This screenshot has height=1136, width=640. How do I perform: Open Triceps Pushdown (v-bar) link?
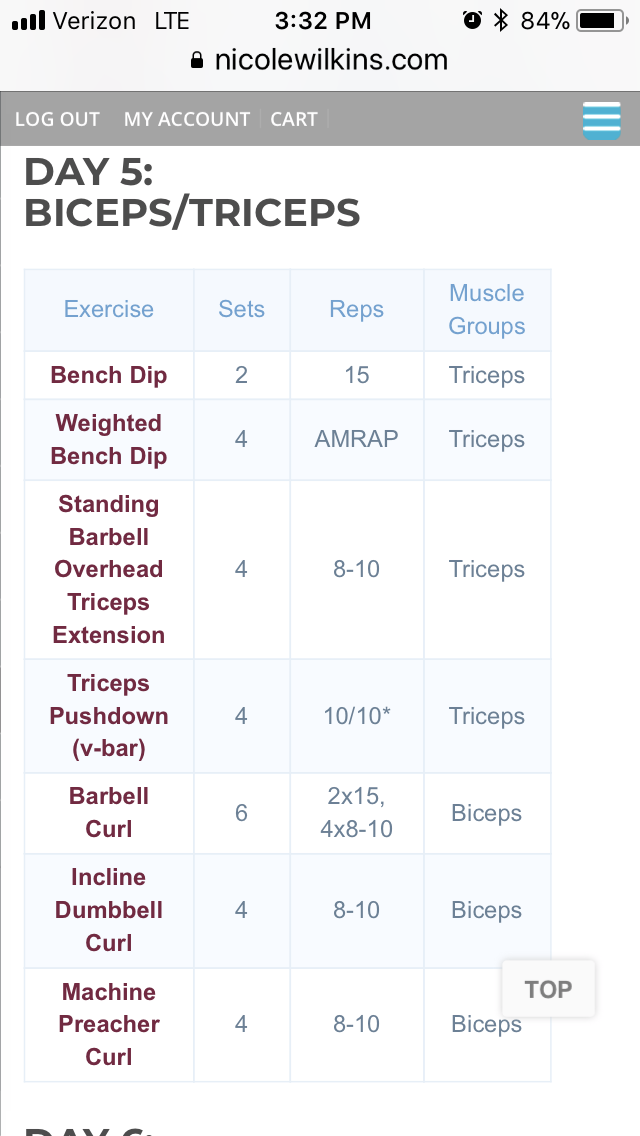pyautogui.click(x=109, y=716)
